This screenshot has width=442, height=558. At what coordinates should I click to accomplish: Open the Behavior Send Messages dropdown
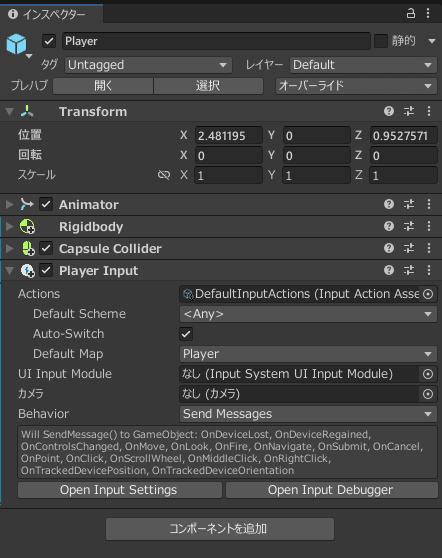pyautogui.click(x=308, y=414)
